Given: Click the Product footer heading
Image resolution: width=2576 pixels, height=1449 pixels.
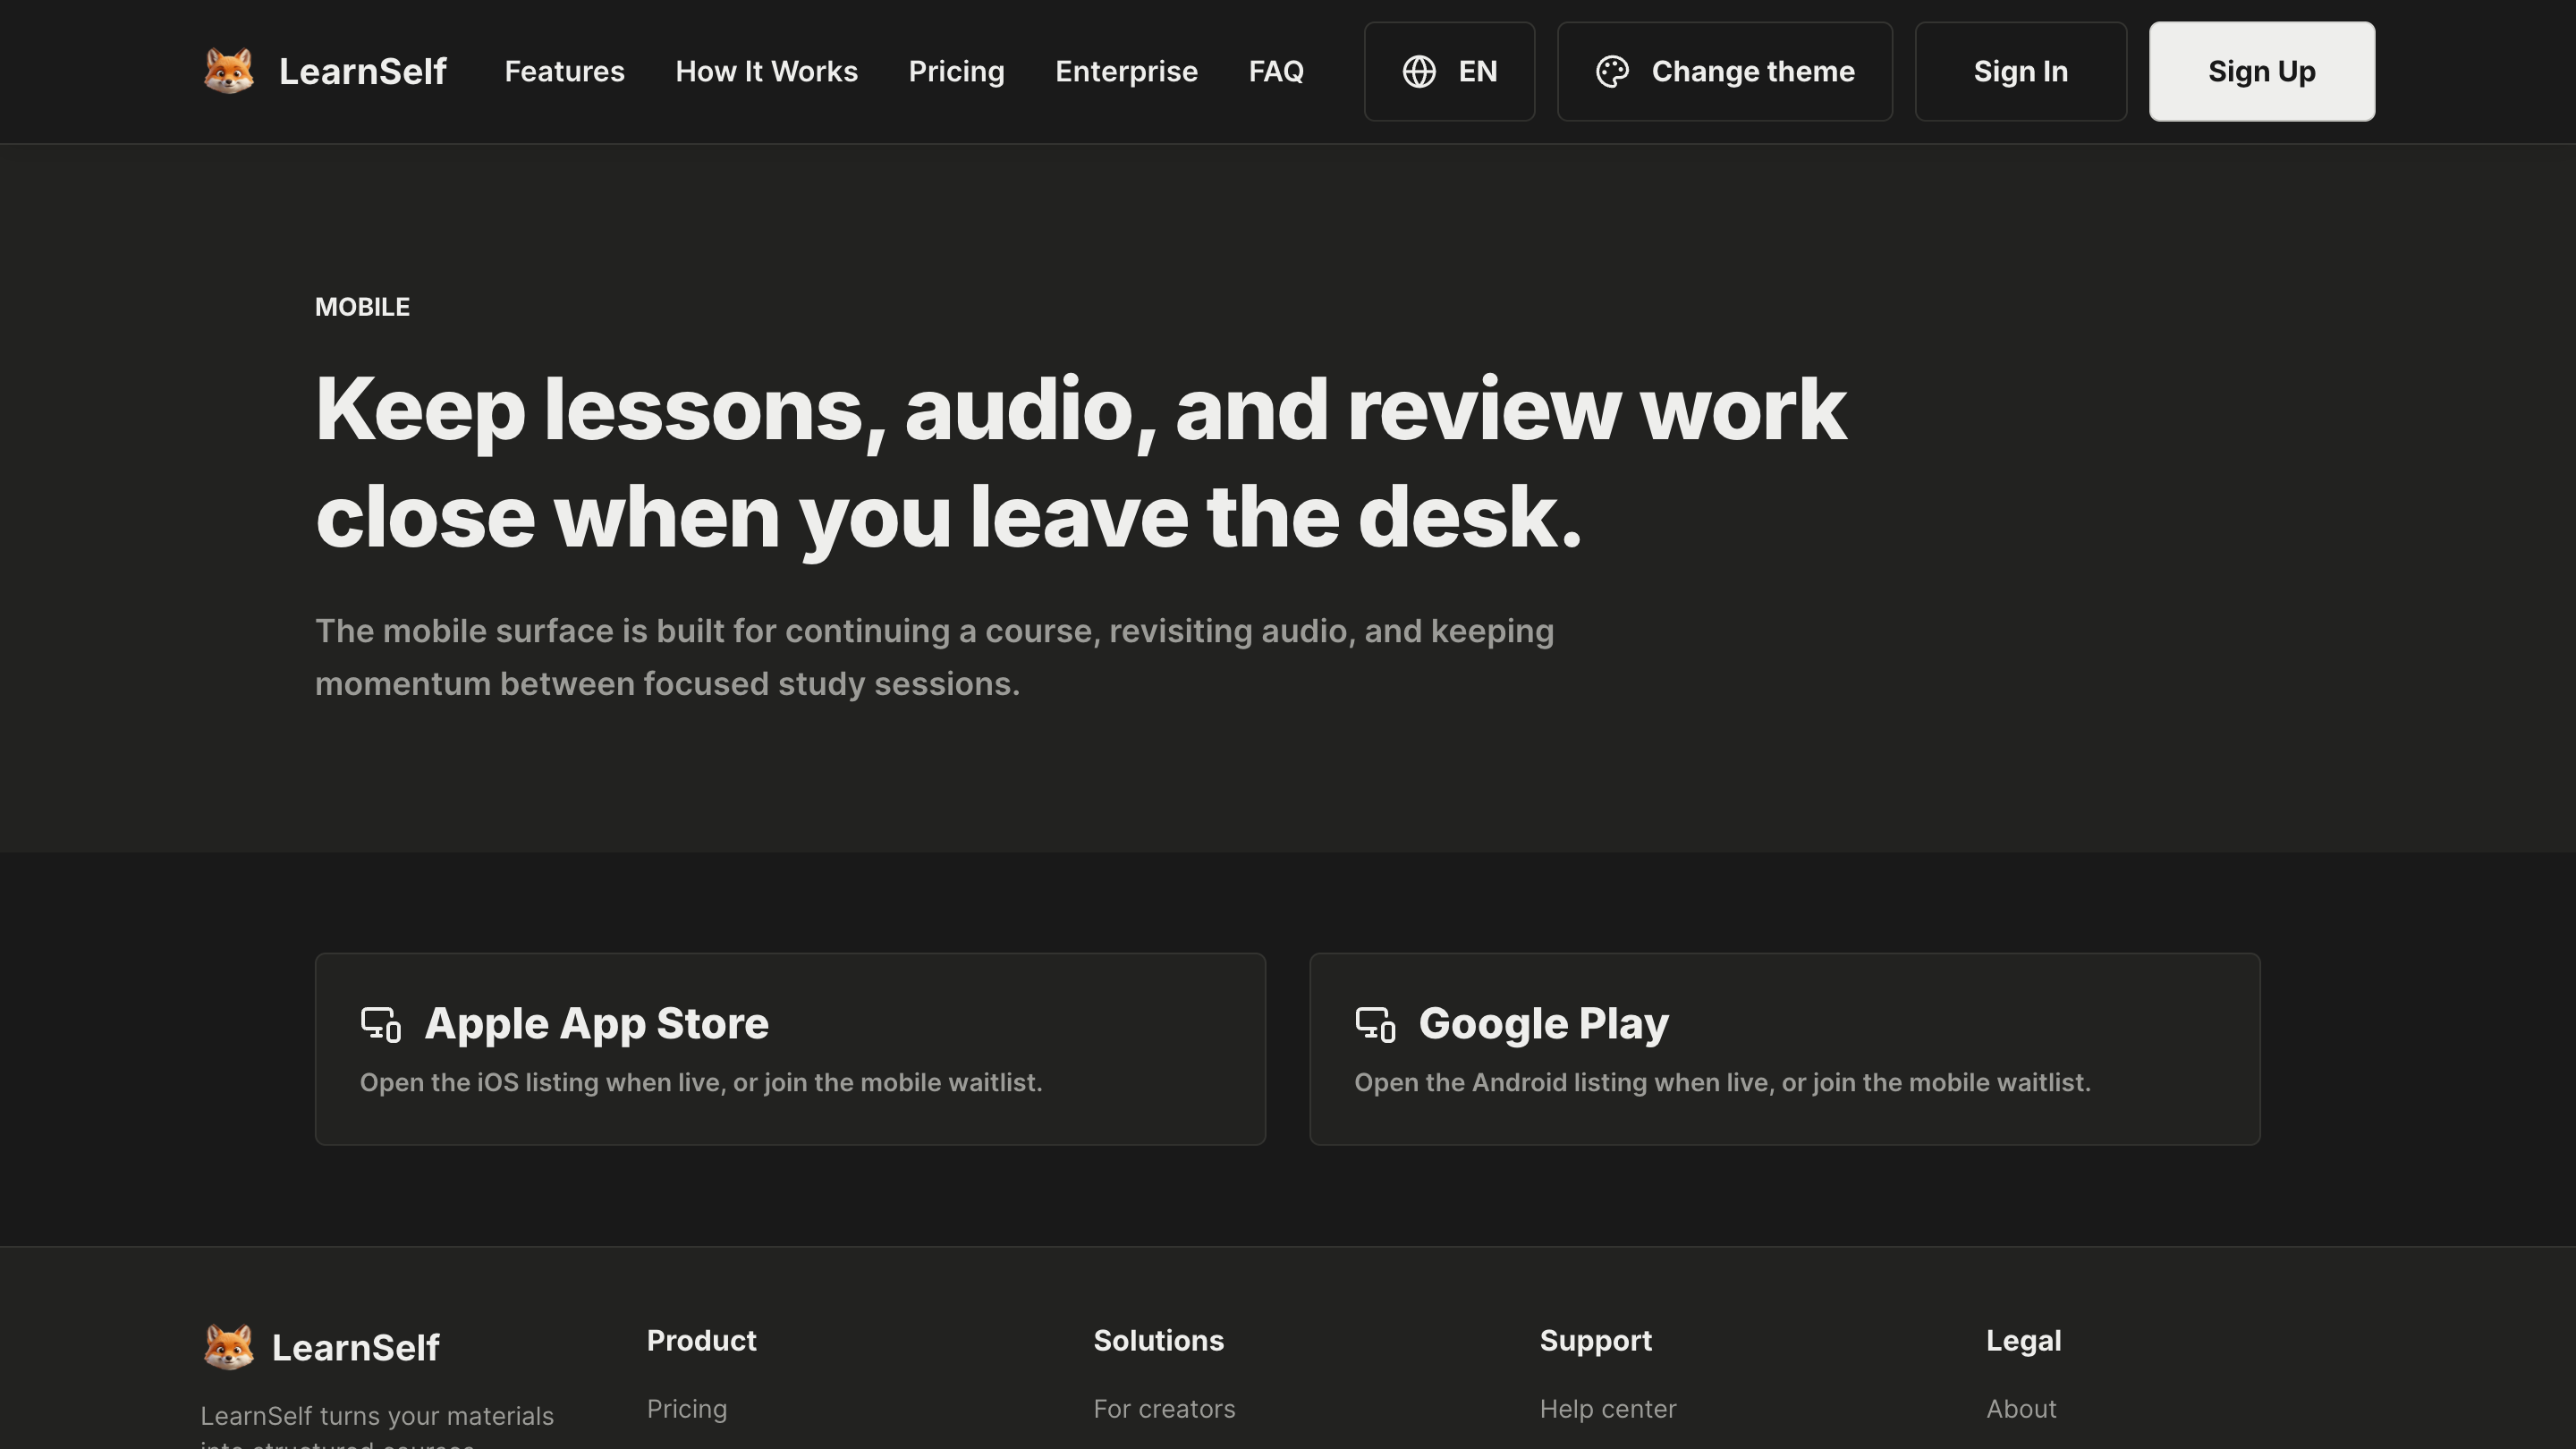Looking at the screenshot, I should pyautogui.click(x=701, y=1340).
